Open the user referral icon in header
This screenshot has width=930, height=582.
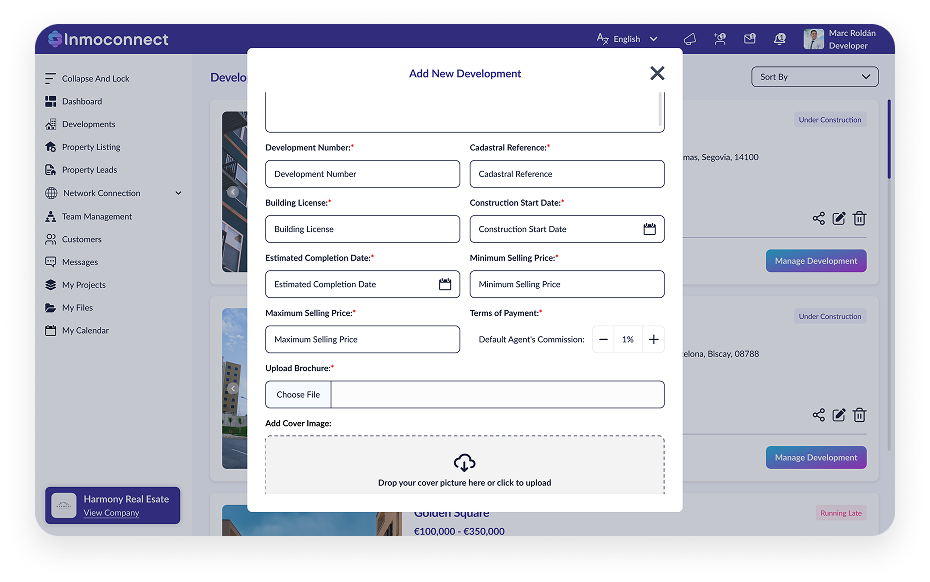[x=720, y=39]
